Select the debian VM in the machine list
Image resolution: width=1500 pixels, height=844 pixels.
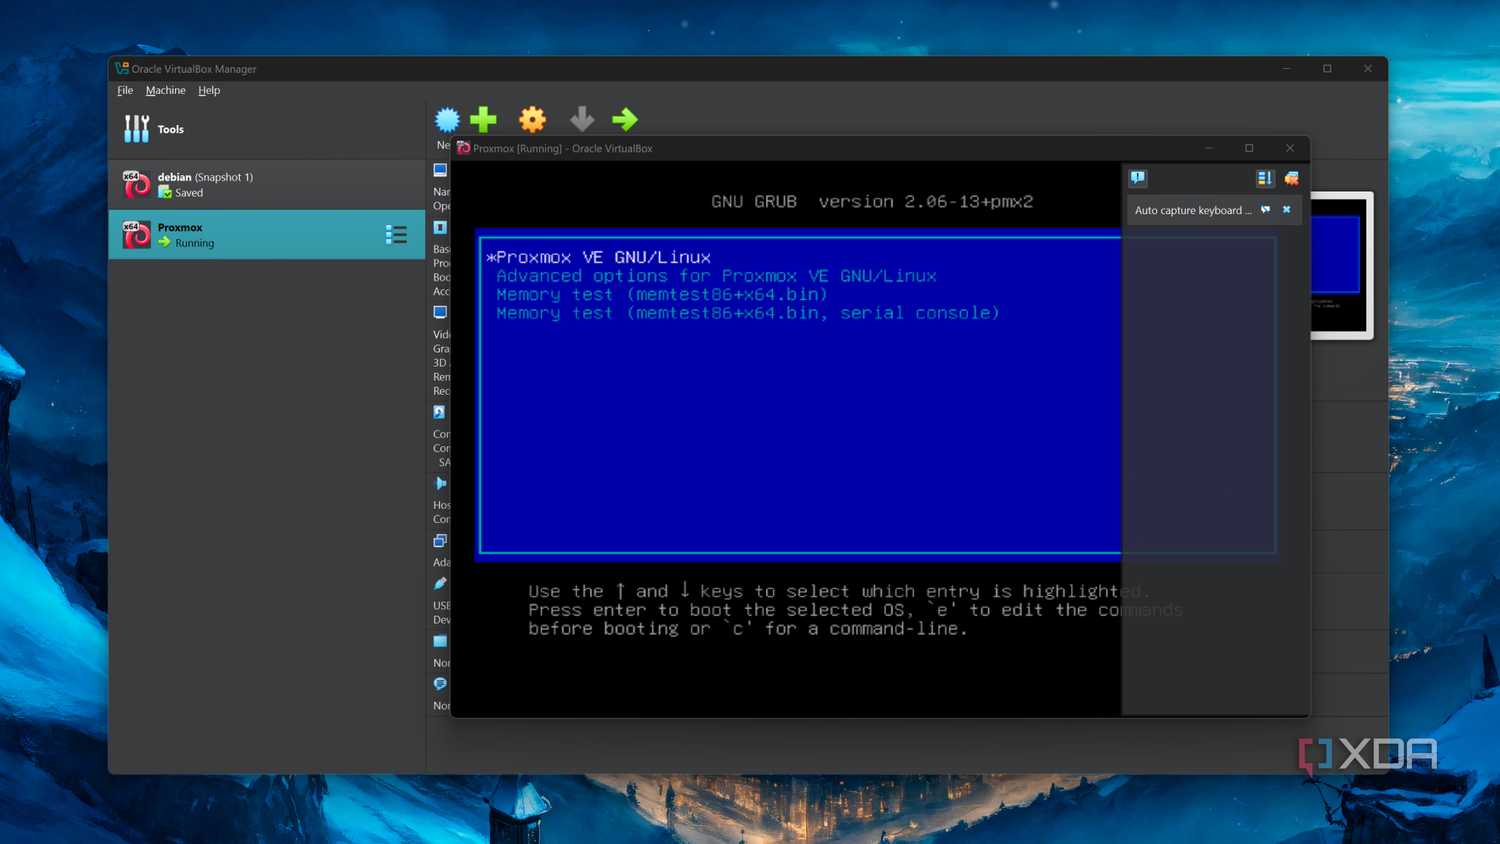click(x=267, y=184)
